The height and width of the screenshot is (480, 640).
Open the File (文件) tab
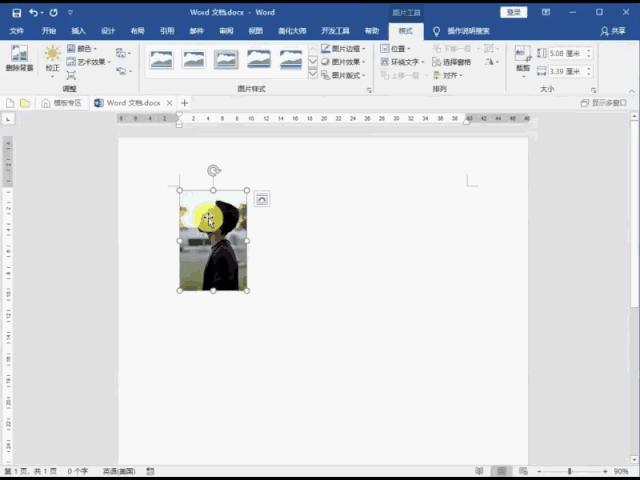coord(16,31)
